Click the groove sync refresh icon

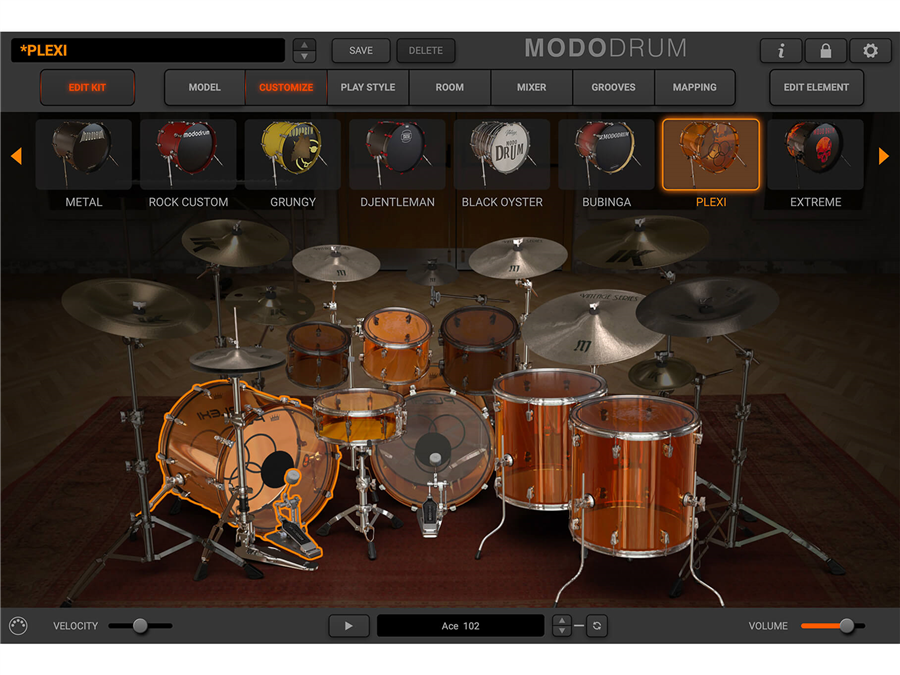pos(597,626)
